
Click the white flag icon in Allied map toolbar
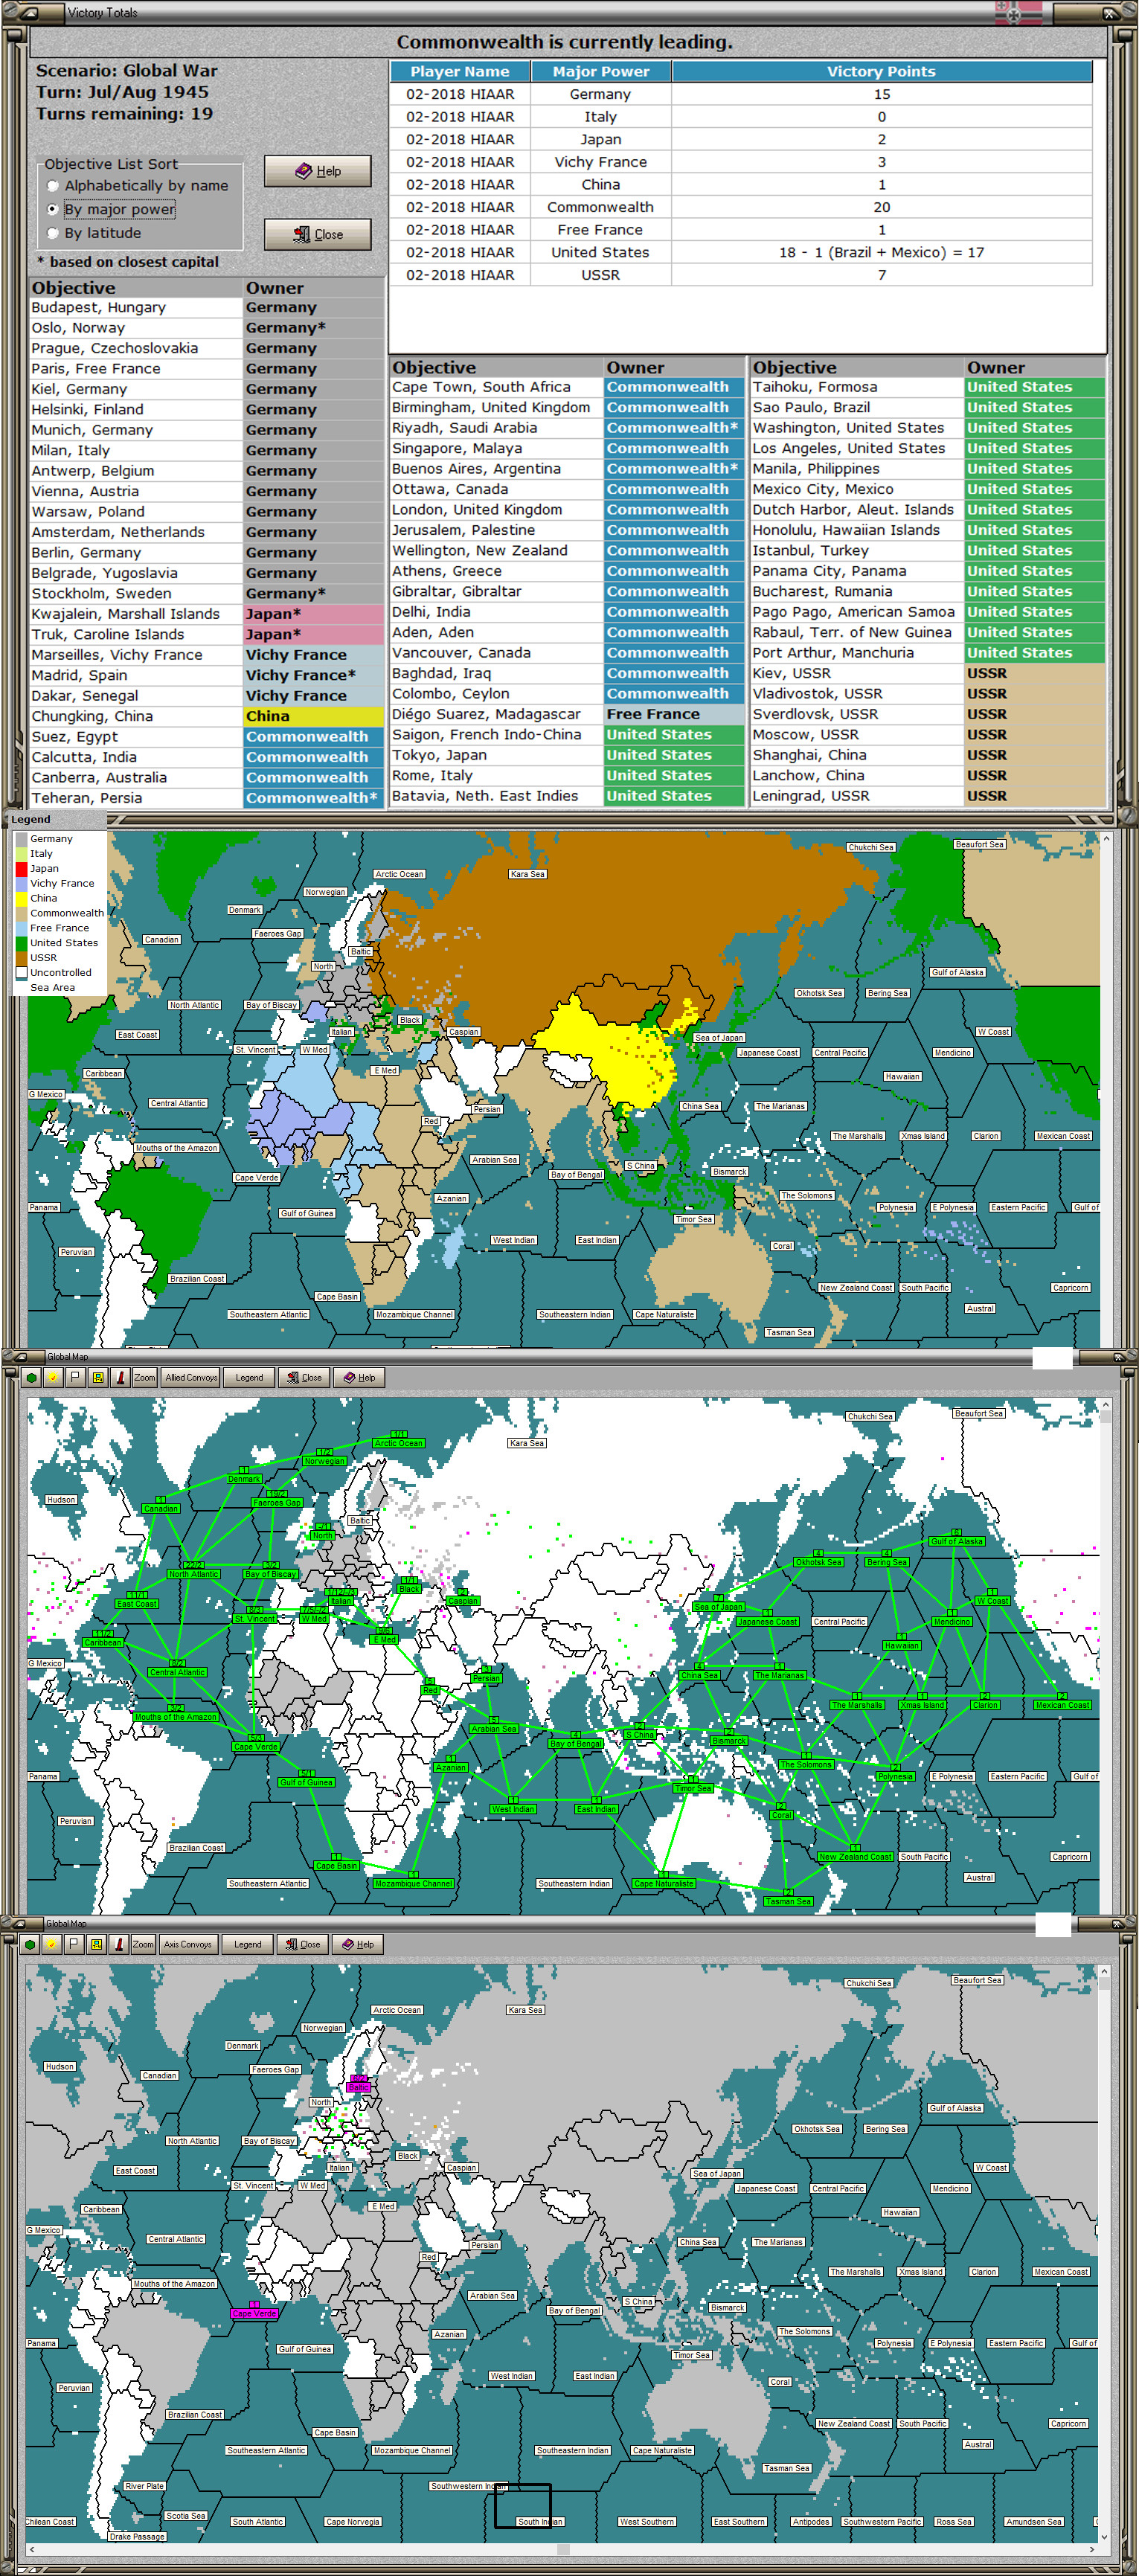coord(75,1377)
